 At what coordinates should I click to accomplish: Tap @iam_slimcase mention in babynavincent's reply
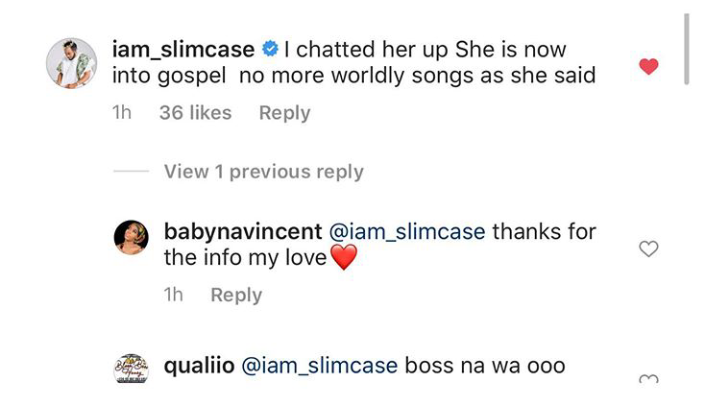[407, 231]
